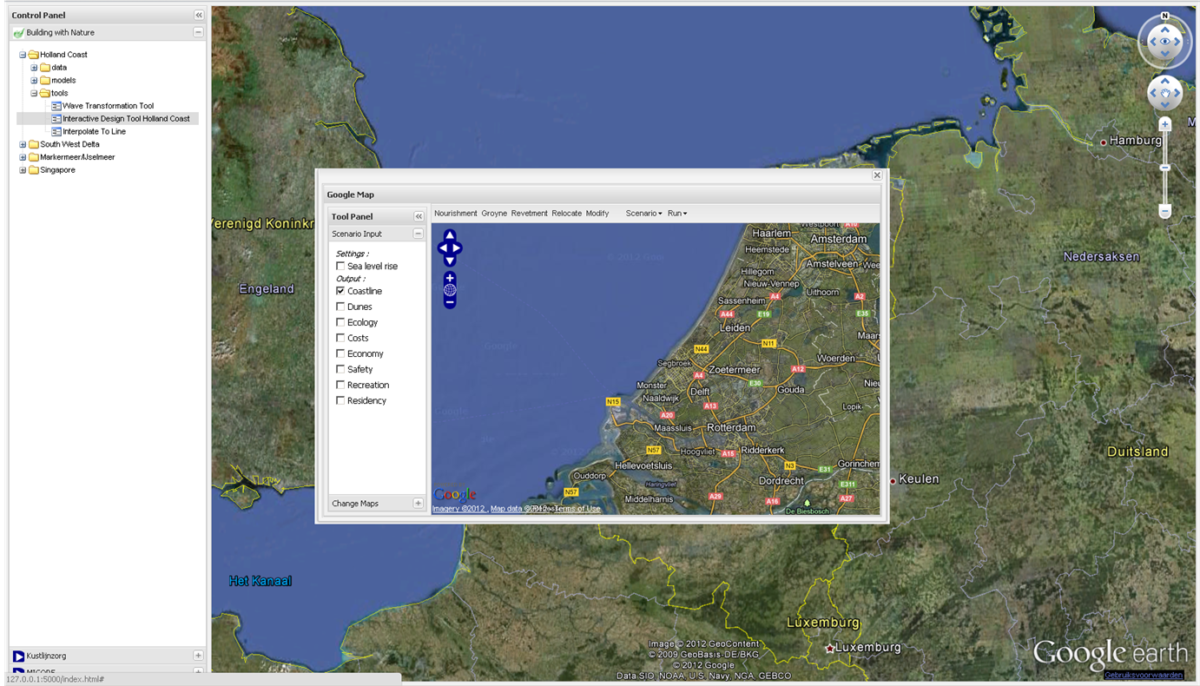Click the data folder icon

tap(45, 67)
